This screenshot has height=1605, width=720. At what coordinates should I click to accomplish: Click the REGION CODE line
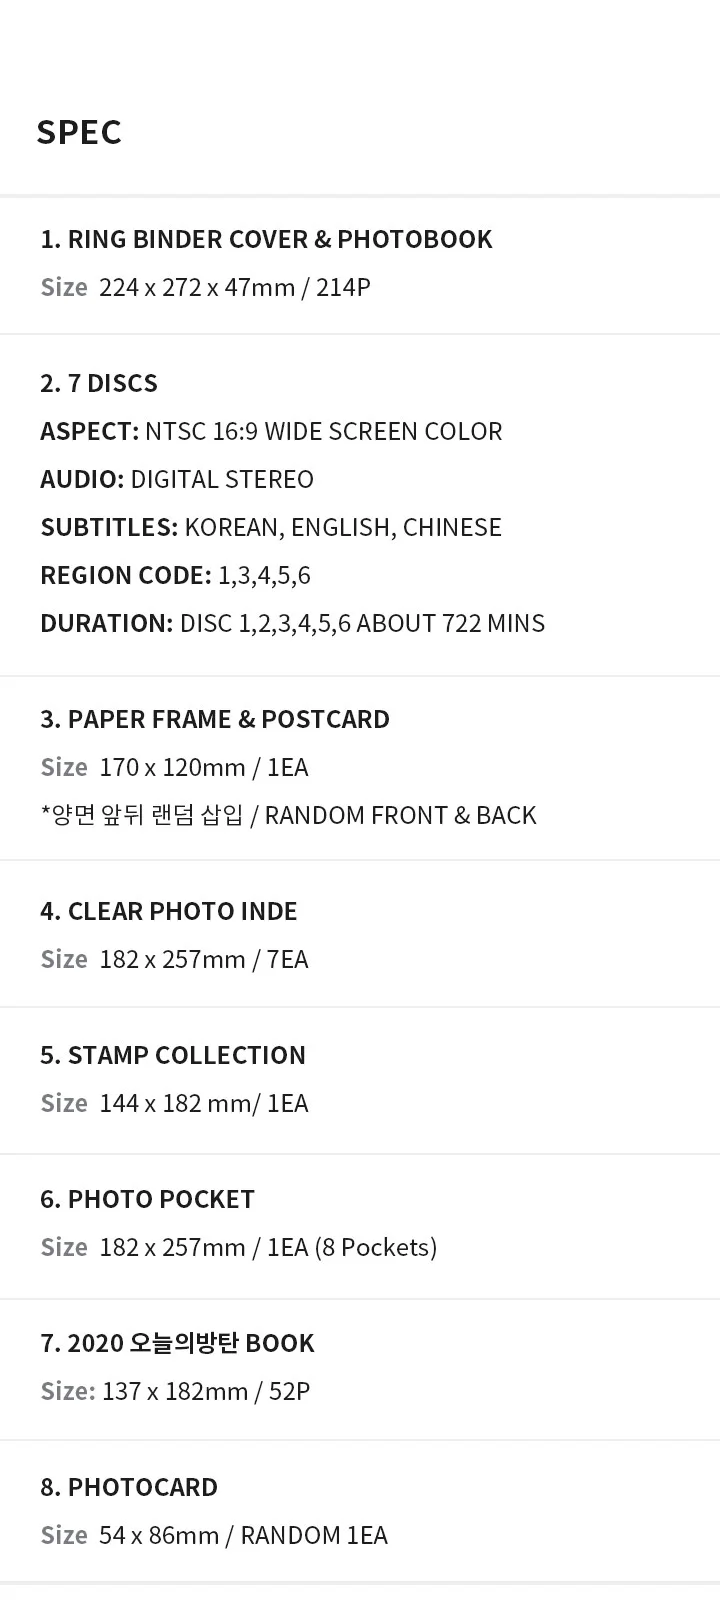[x=175, y=575]
